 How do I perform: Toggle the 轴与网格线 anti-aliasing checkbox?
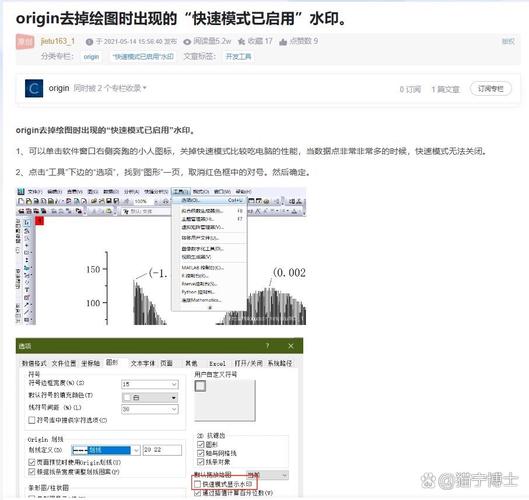[200, 453]
